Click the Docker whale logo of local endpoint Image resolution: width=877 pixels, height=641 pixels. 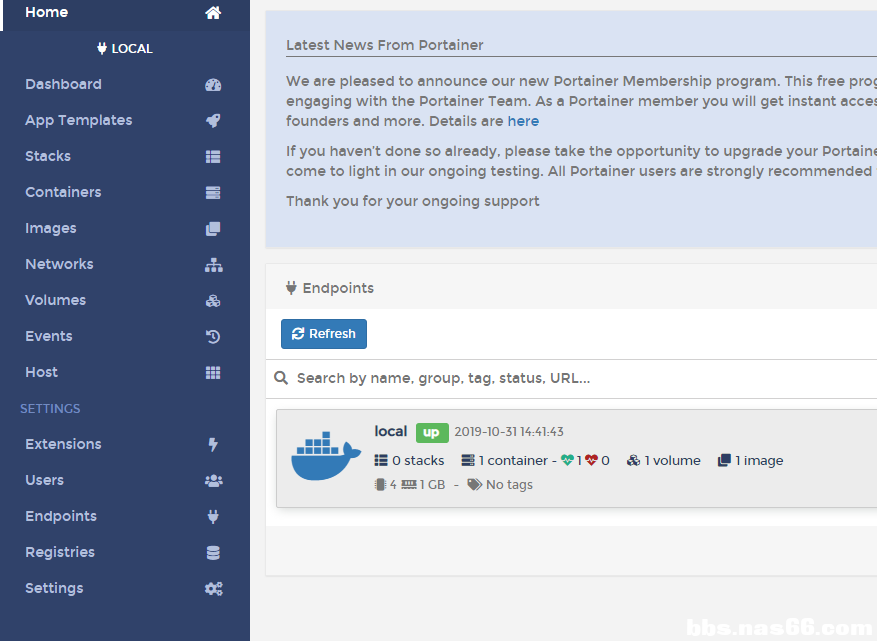coord(326,456)
